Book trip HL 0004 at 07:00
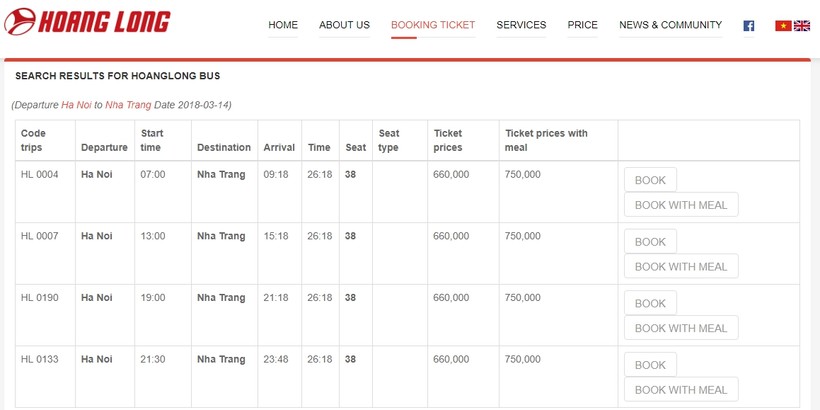 pyautogui.click(x=650, y=180)
